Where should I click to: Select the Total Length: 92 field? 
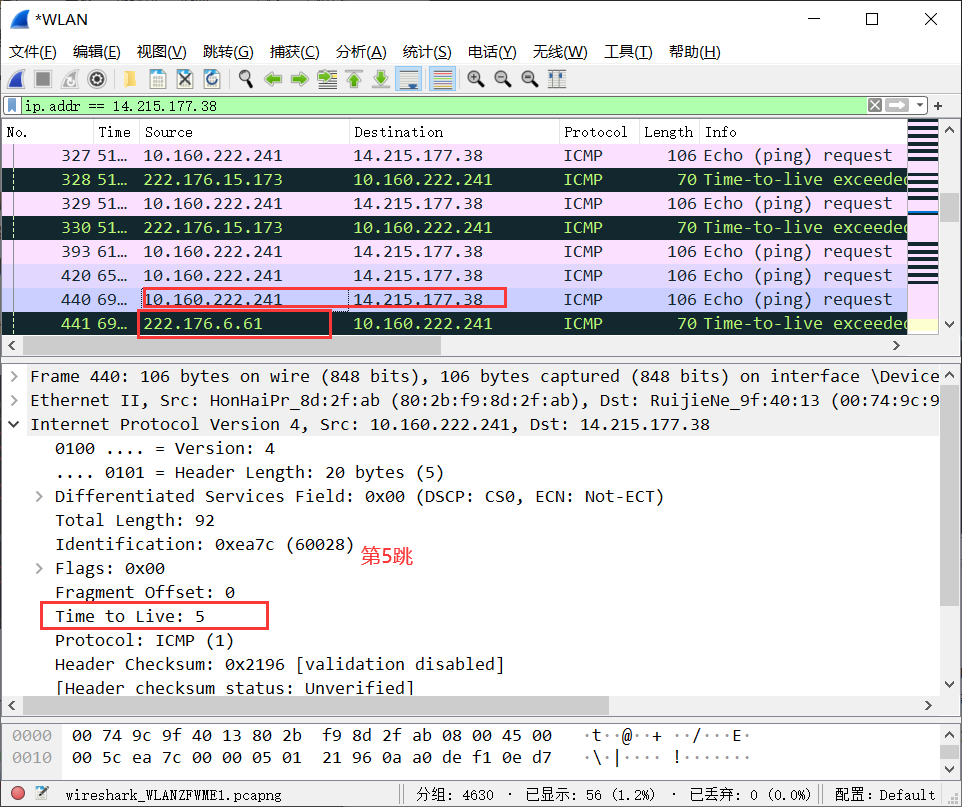pyautogui.click(x=135, y=520)
